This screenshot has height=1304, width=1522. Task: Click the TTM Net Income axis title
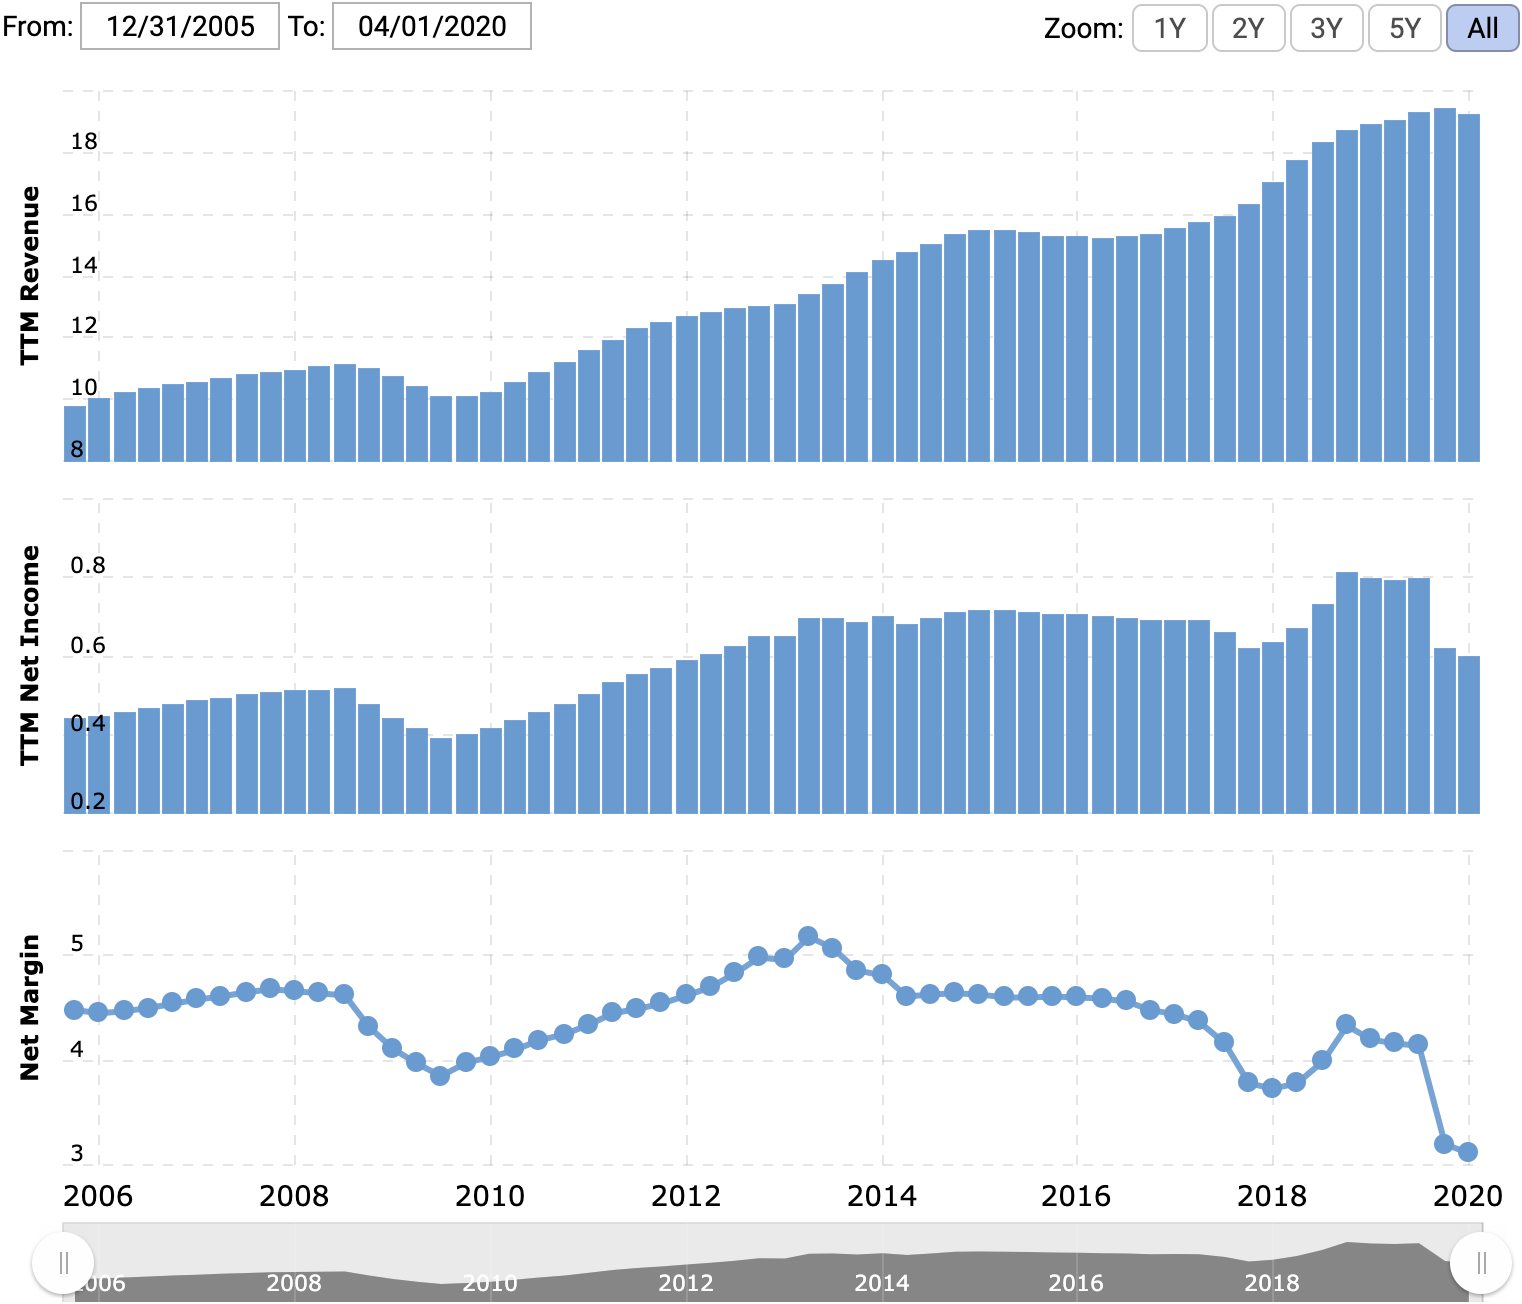pos(30,655)
